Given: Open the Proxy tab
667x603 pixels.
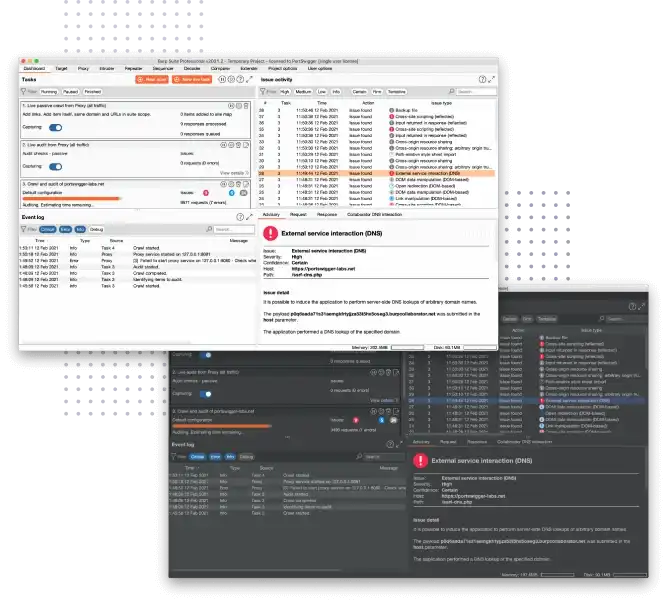Looking at the screenshot, I should pyautogui.click(x=83, y=68).
